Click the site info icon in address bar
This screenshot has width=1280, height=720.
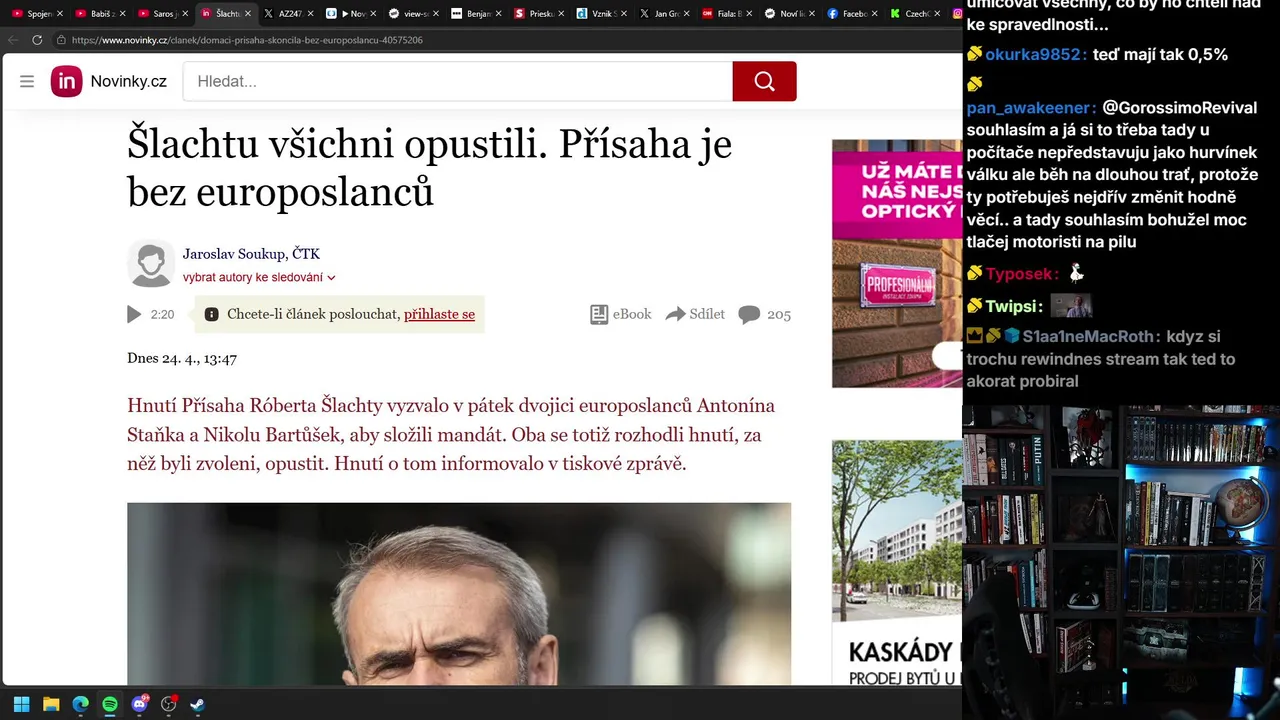point(61,40)
